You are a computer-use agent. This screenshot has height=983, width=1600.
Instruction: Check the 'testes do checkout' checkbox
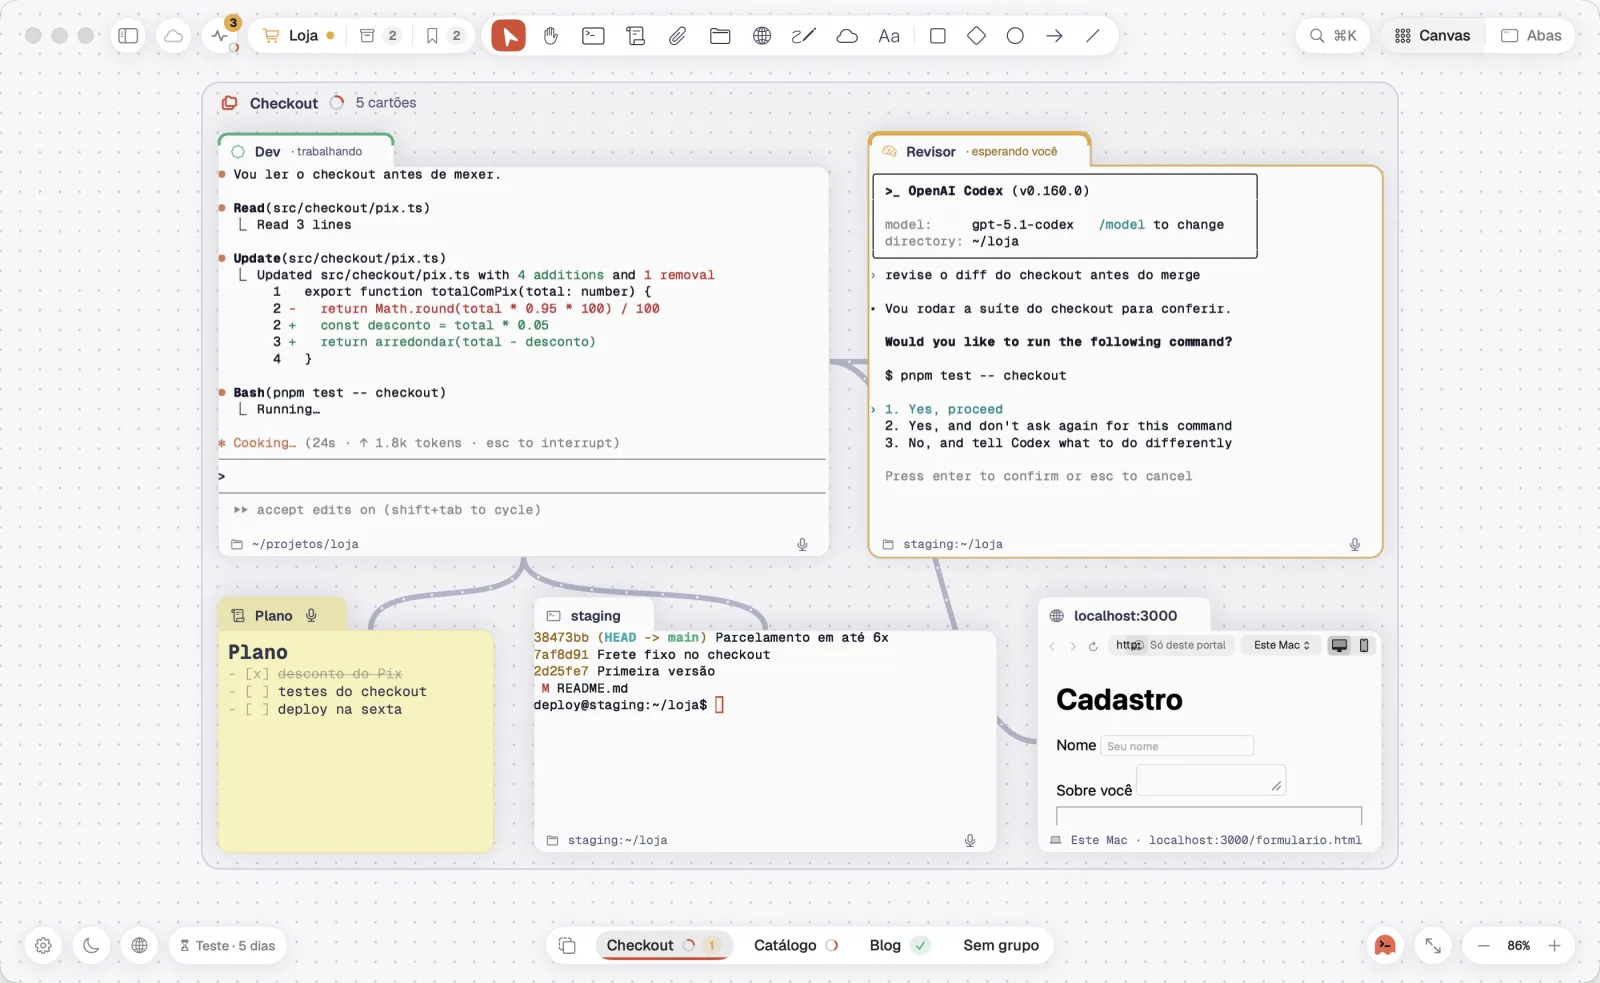coord(257,691)
